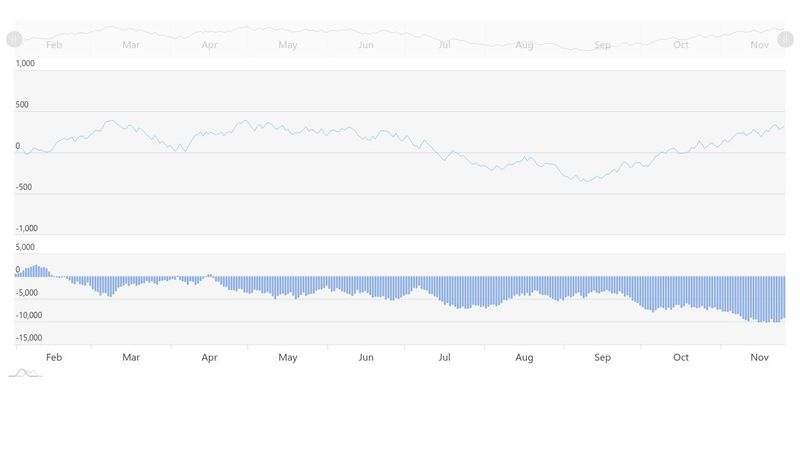Click the positive bars in early February
Image resolution: width=800 pixels, height=450 pixels.
[x=36, y=270]
